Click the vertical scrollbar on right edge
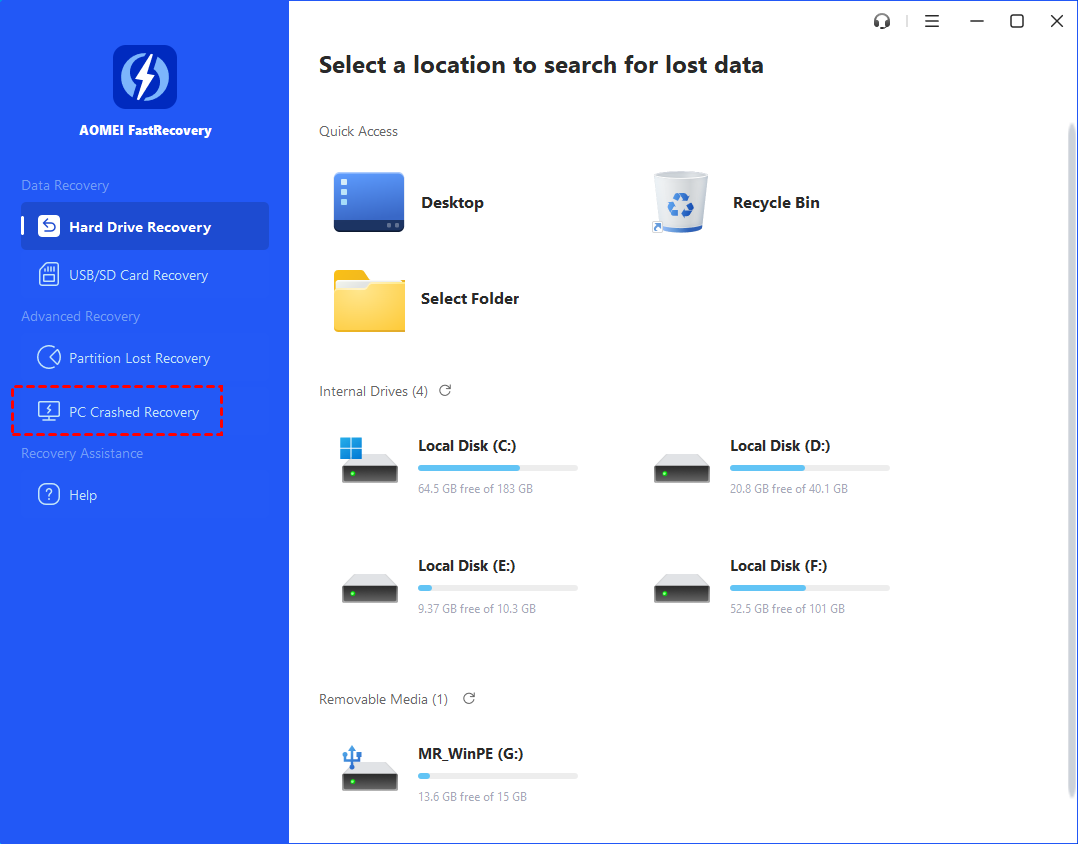The height and width of the screenshot is (844, 1078). (x=1071, y=459)
